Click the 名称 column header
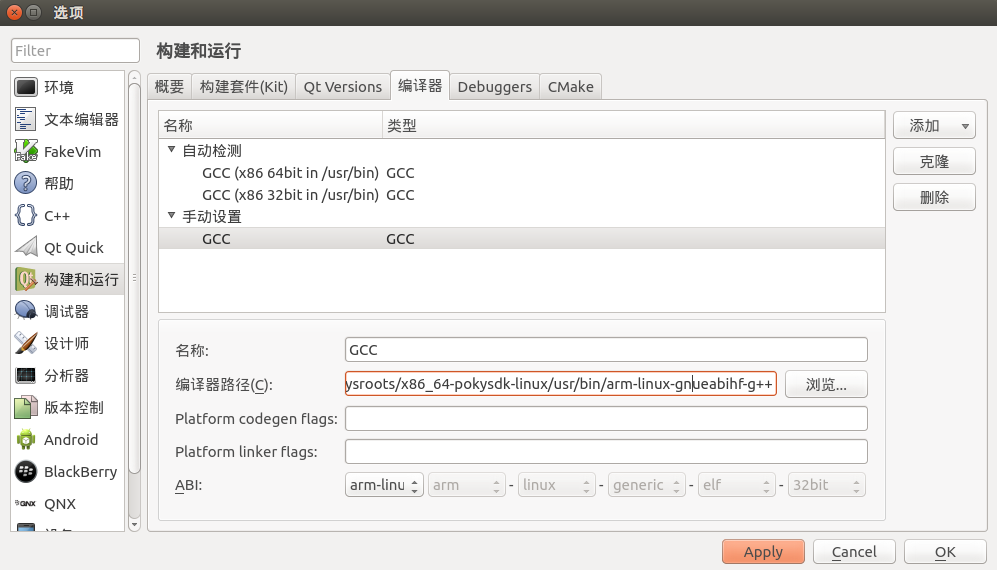997x570 pixels. (x=270, y=125)
